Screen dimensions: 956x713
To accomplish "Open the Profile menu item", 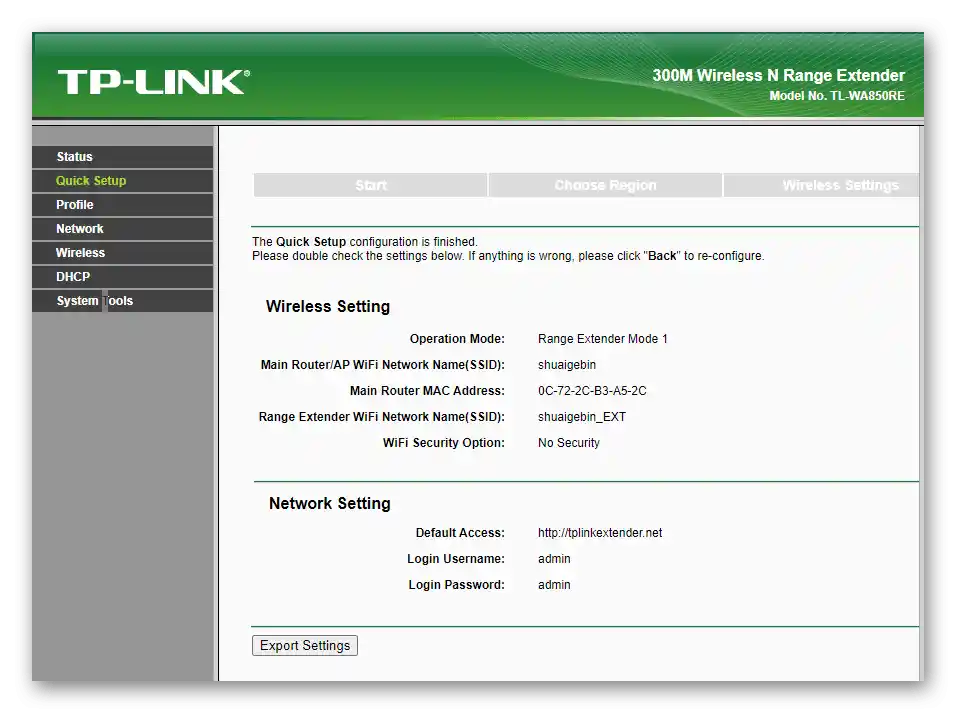I will click(x=75, y=205).
